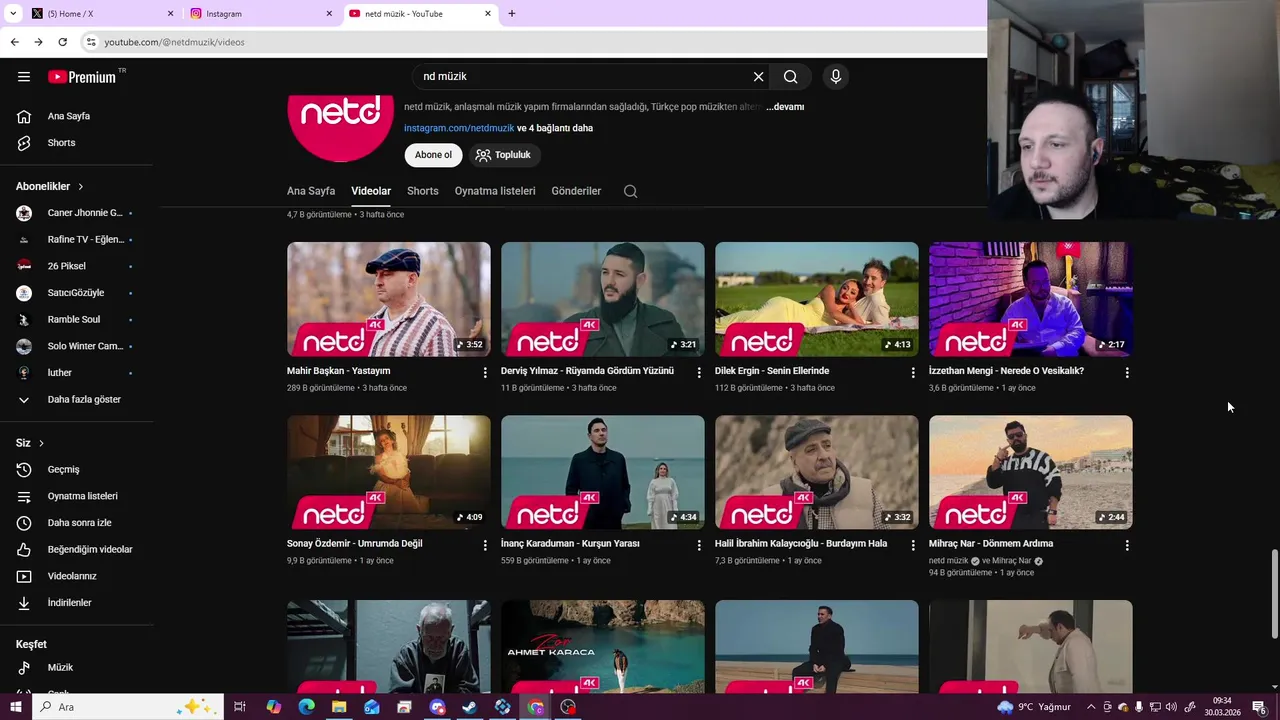Open the YouTube hamburger guide menu
This screenshot has height=720, width=1280.
point(24,77)
